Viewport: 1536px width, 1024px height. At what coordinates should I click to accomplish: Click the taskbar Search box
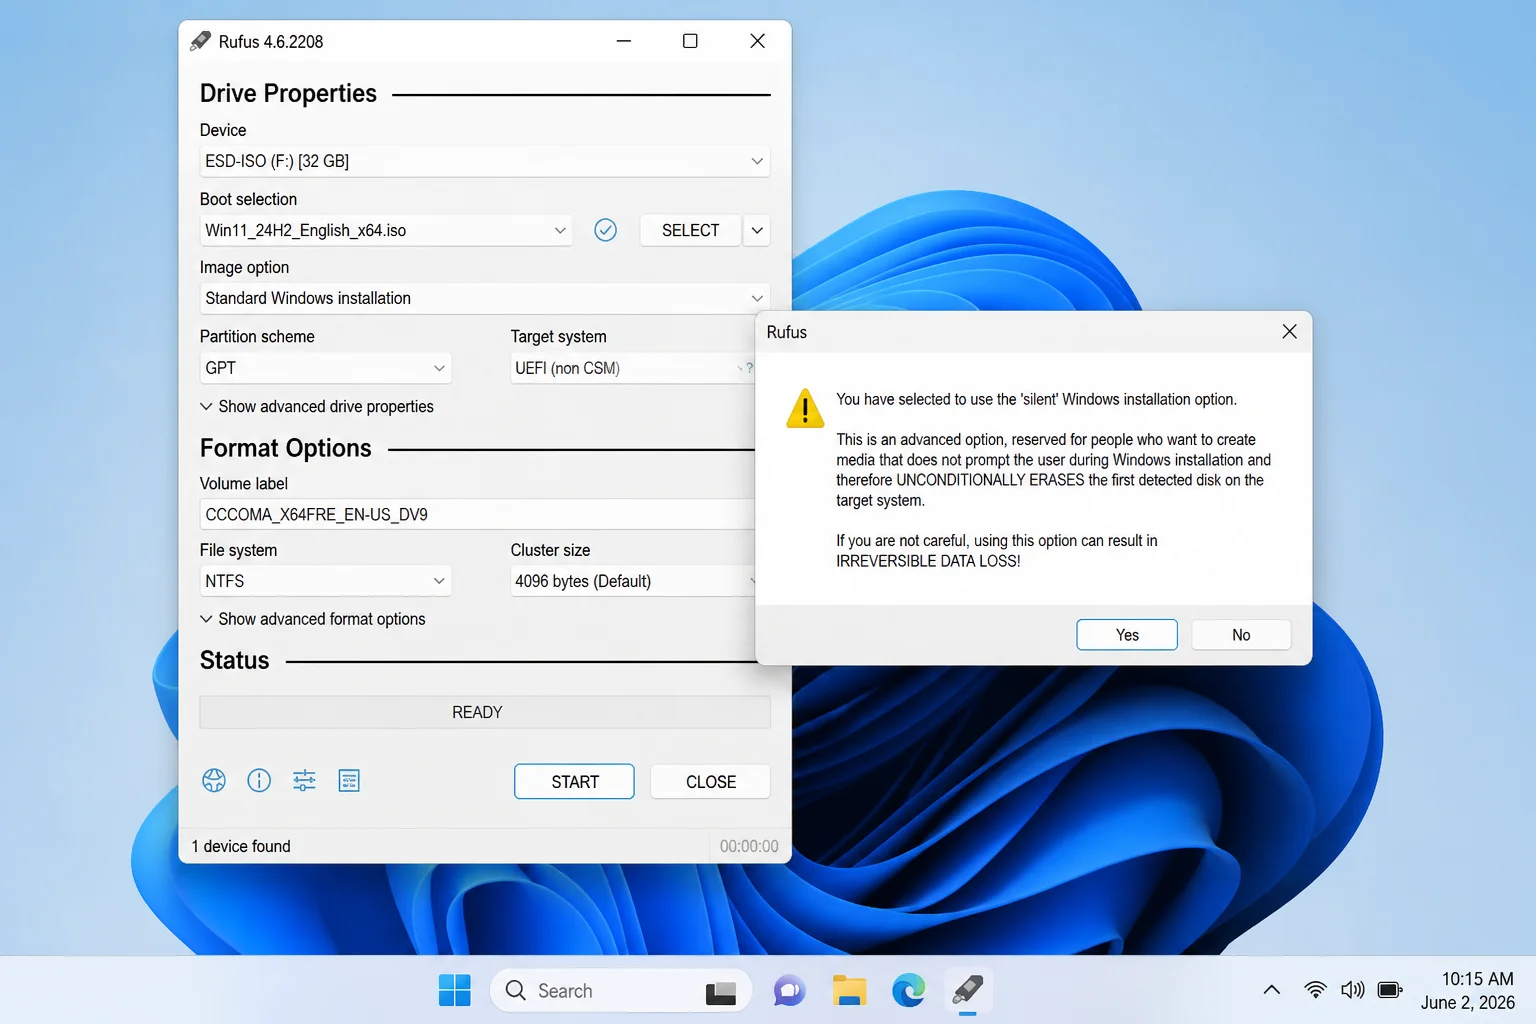620,991
